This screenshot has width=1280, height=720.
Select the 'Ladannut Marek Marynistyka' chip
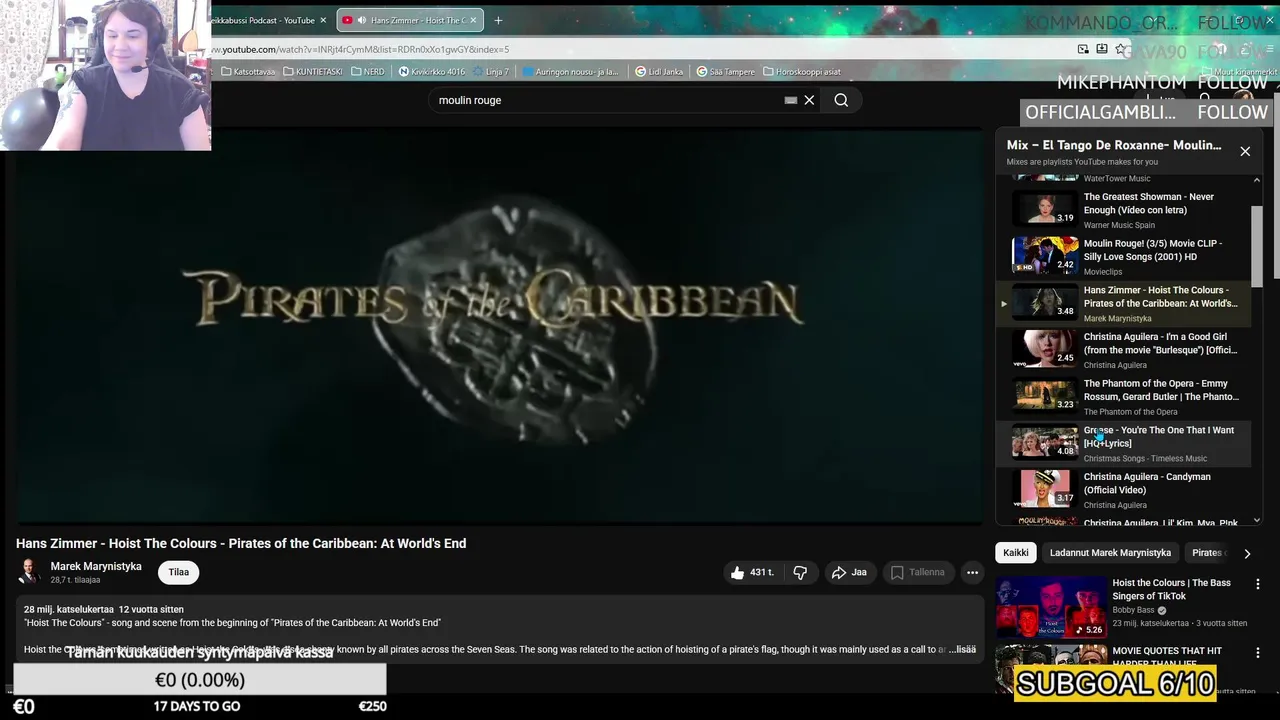pos(1110,553)
